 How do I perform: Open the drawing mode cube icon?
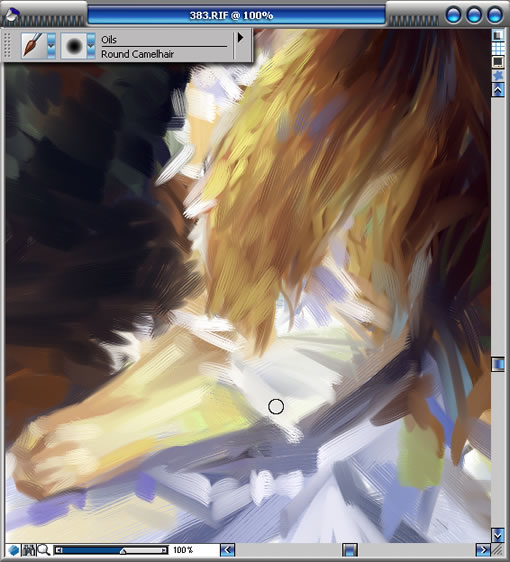tap(13, 550)
